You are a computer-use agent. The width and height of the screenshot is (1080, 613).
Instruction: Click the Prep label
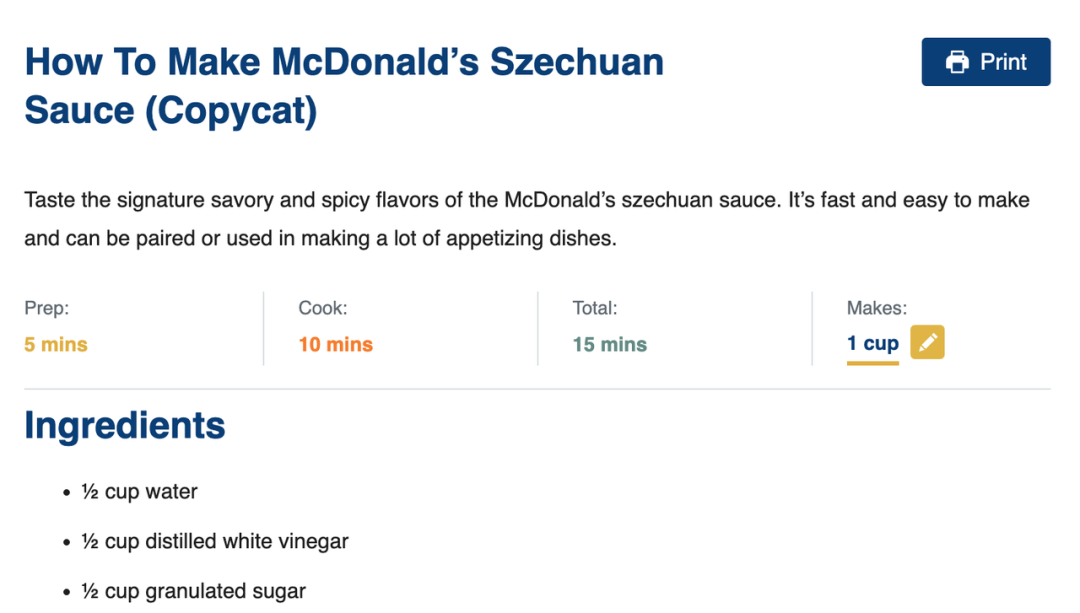pyautogui.click(x=47, y=308)
